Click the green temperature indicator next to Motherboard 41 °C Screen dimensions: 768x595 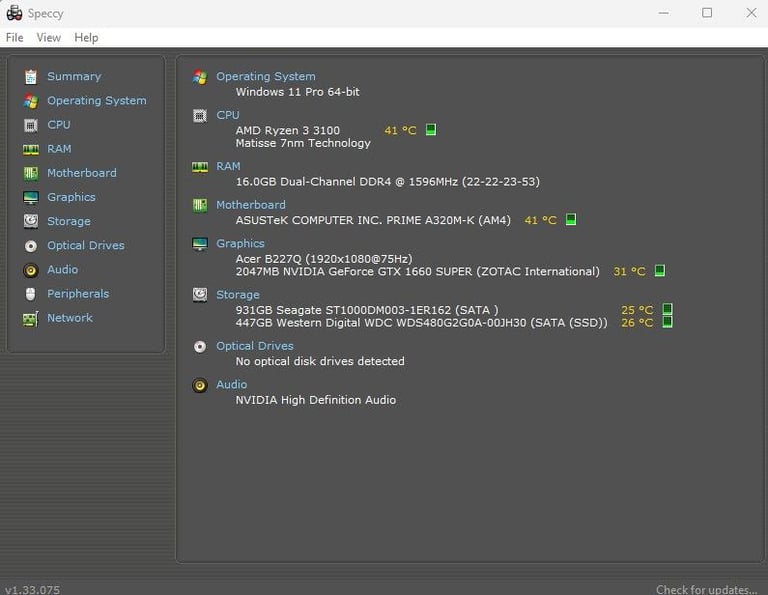(571, 219)
